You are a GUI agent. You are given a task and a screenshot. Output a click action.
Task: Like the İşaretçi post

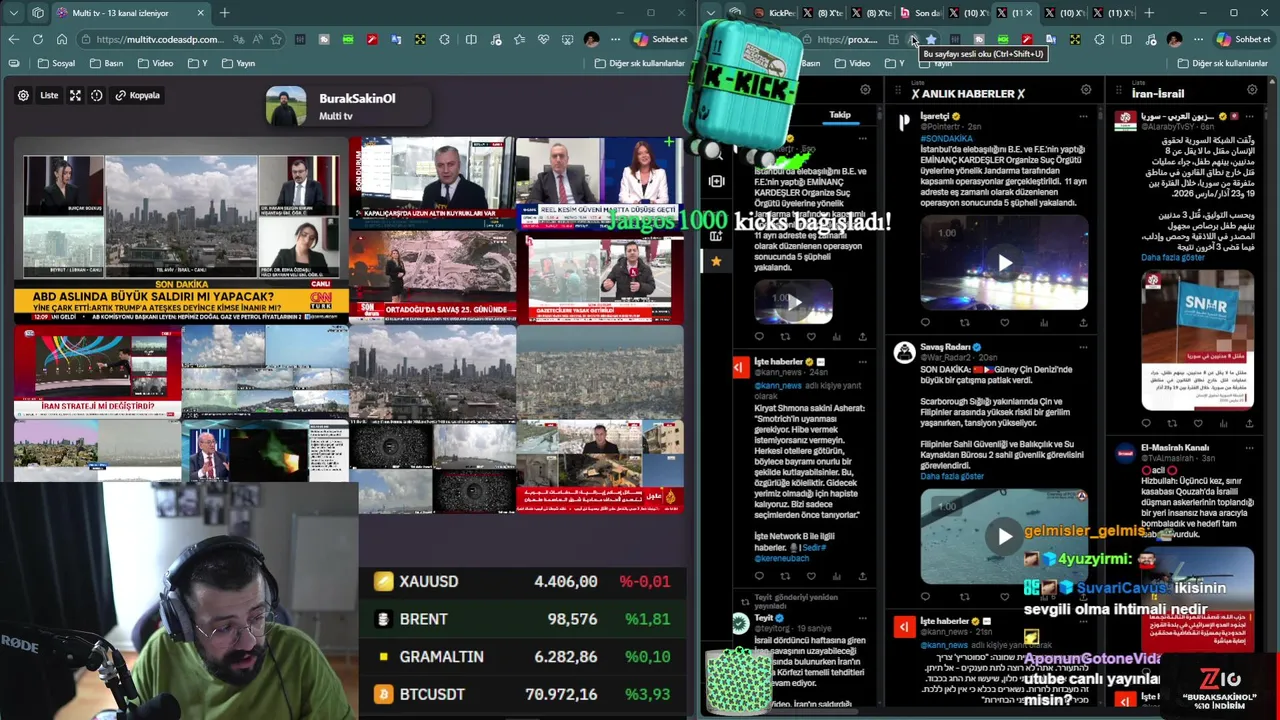point(1004,323)
